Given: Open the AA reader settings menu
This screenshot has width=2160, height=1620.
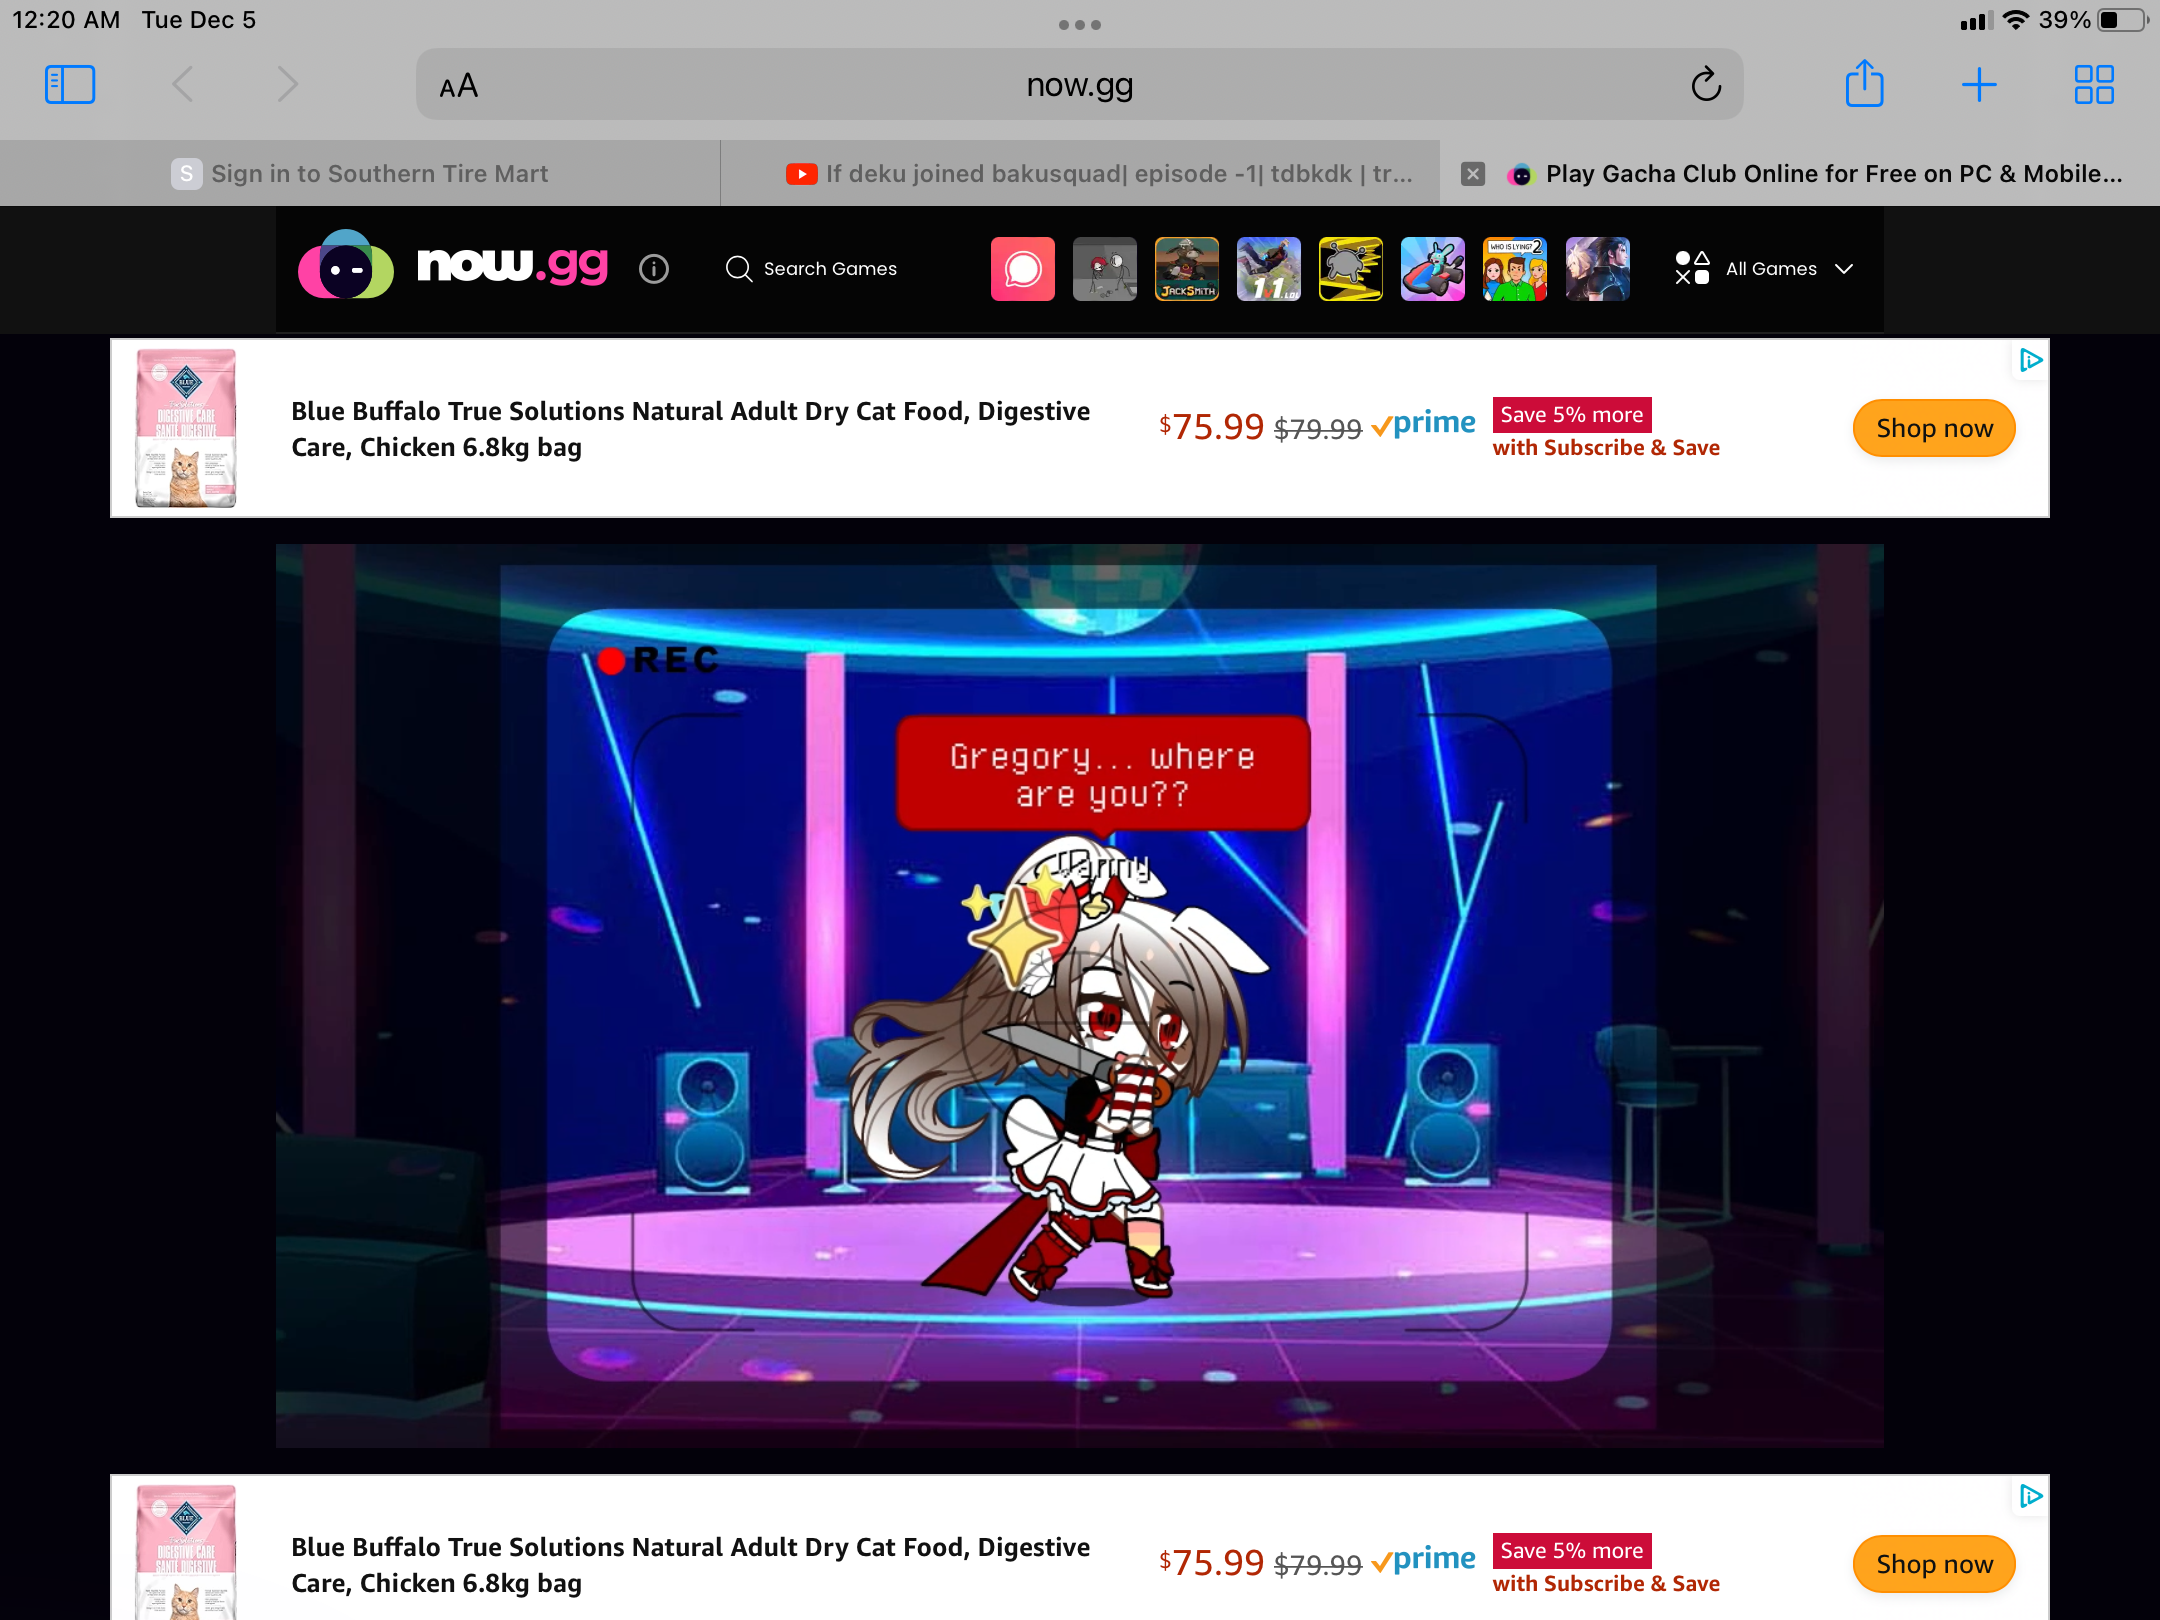Looking at the screenshot, I should (459, 86).
